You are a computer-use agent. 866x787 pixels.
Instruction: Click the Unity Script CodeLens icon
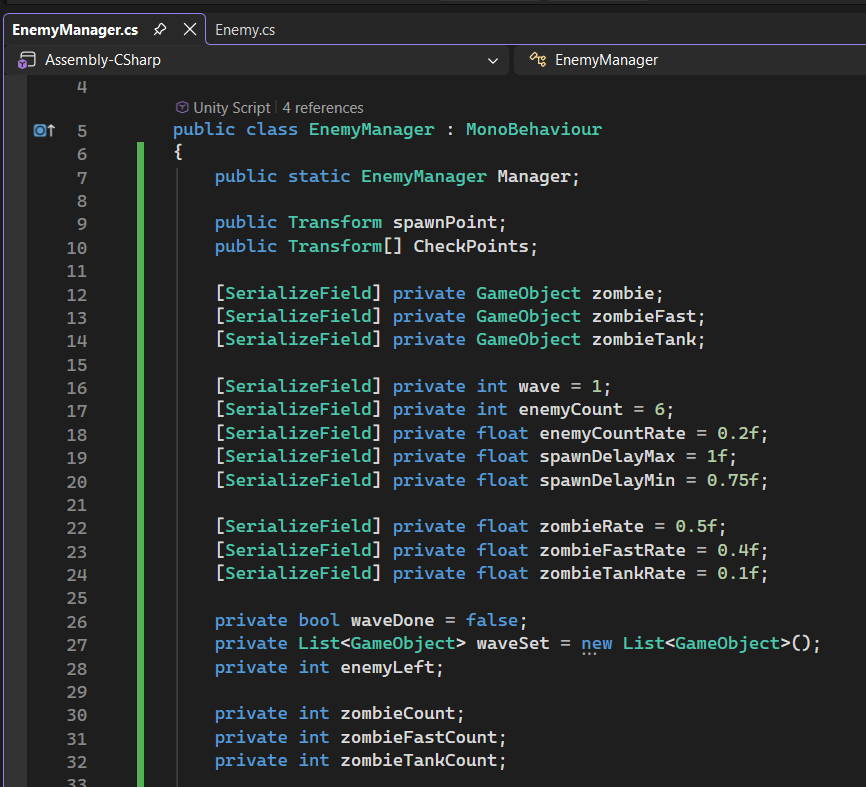181,107
